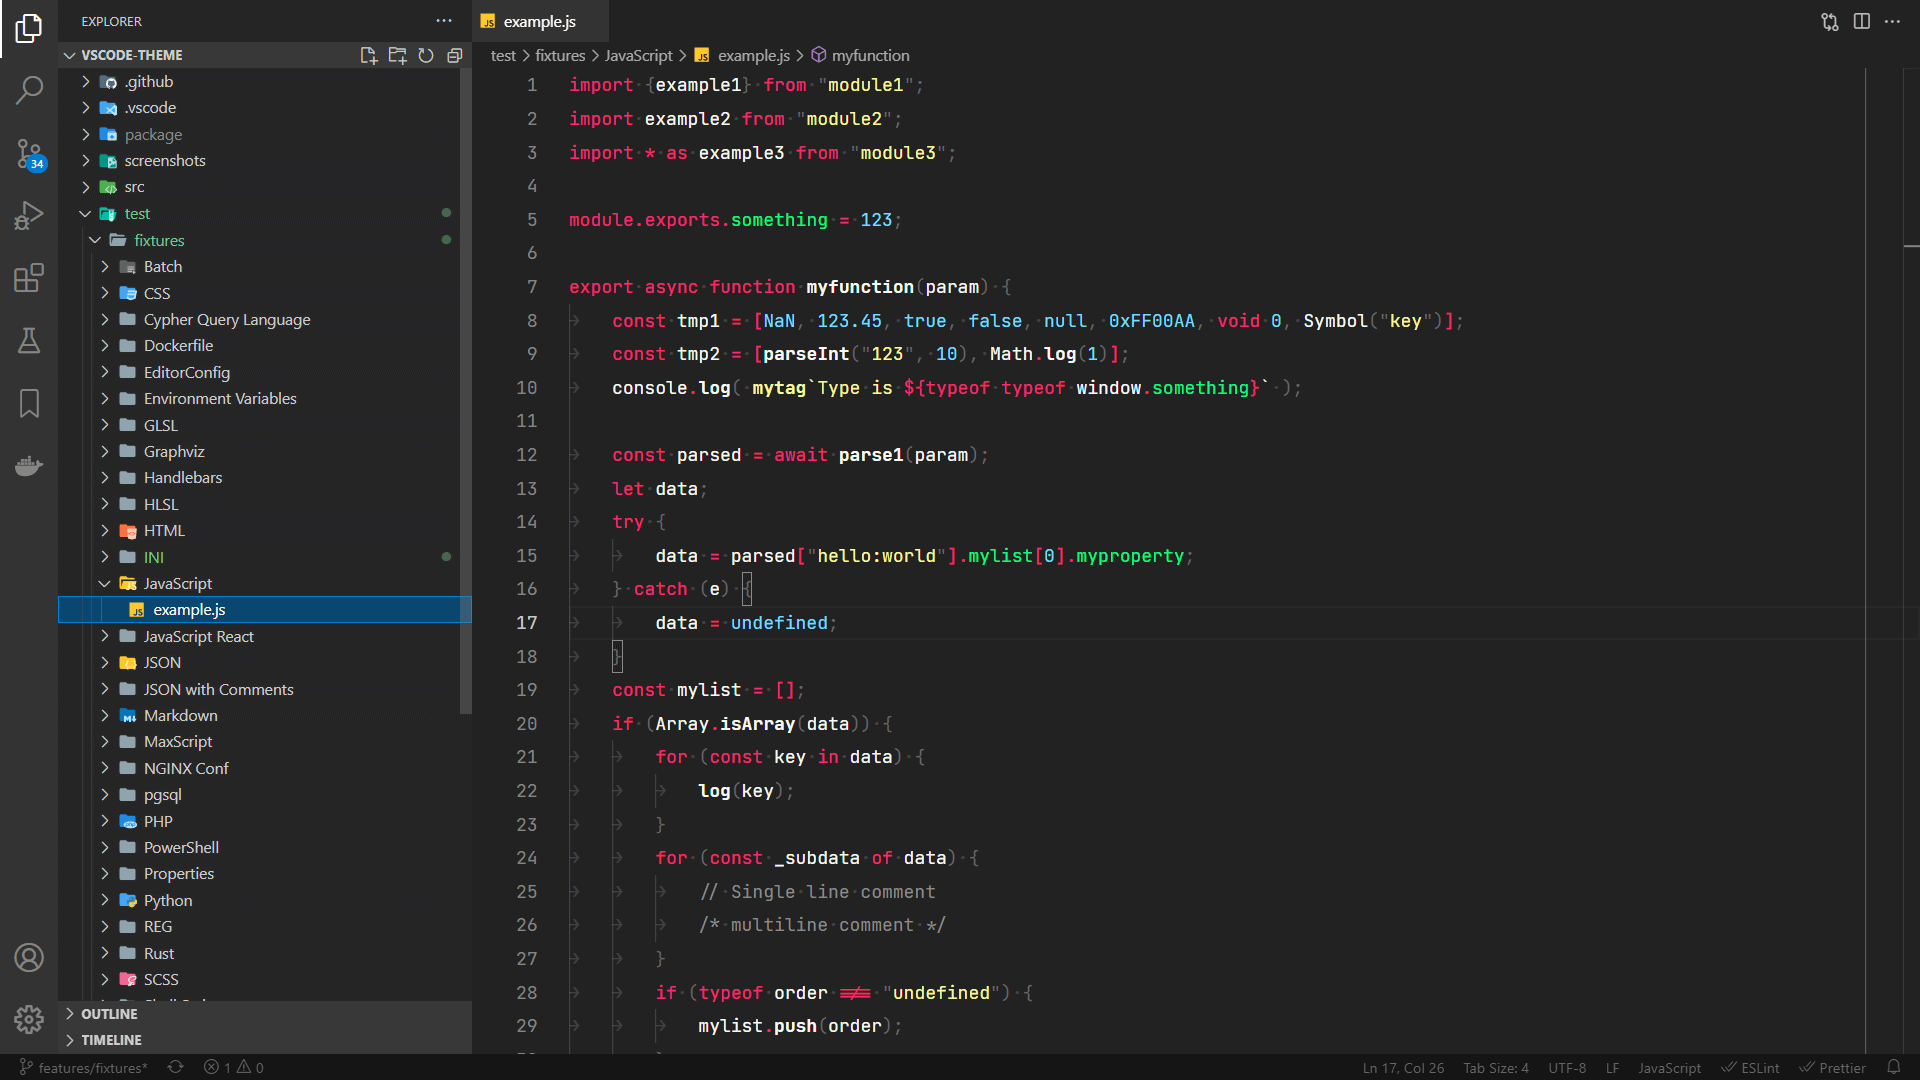The image size is (1920, 1080).
Task: Open Source Control view with 34 badge
Action: [29, 153]
